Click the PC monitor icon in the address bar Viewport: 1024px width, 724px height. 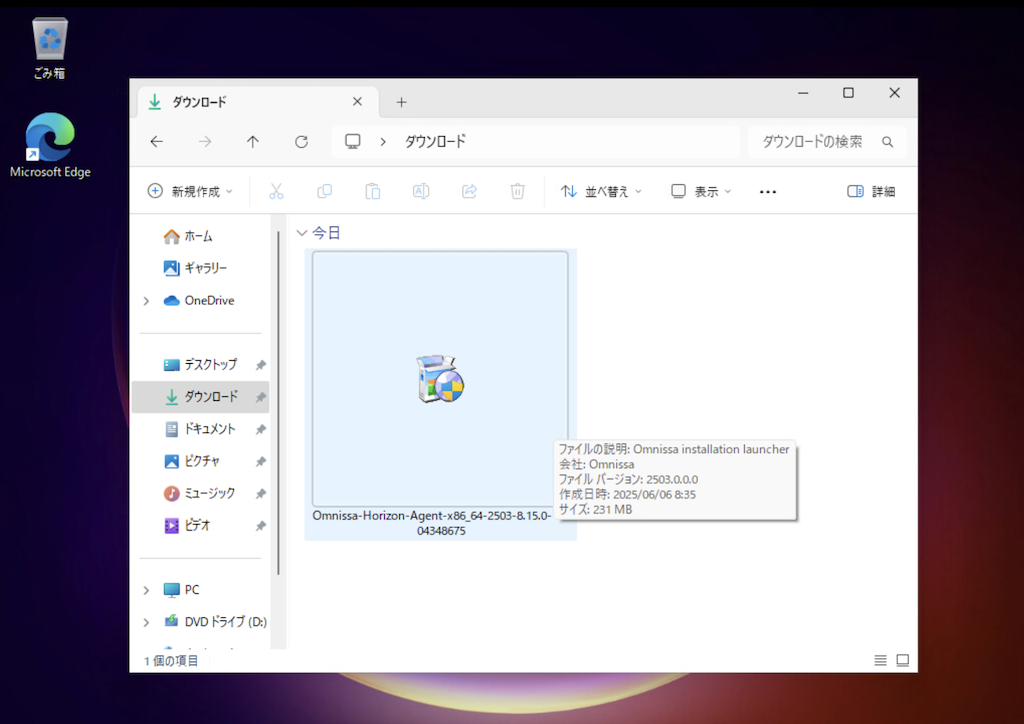(x=353, y=142)
